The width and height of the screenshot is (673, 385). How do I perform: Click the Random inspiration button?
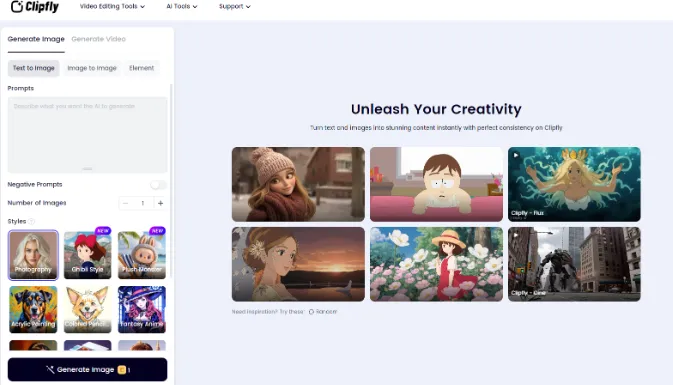point(323,312)
